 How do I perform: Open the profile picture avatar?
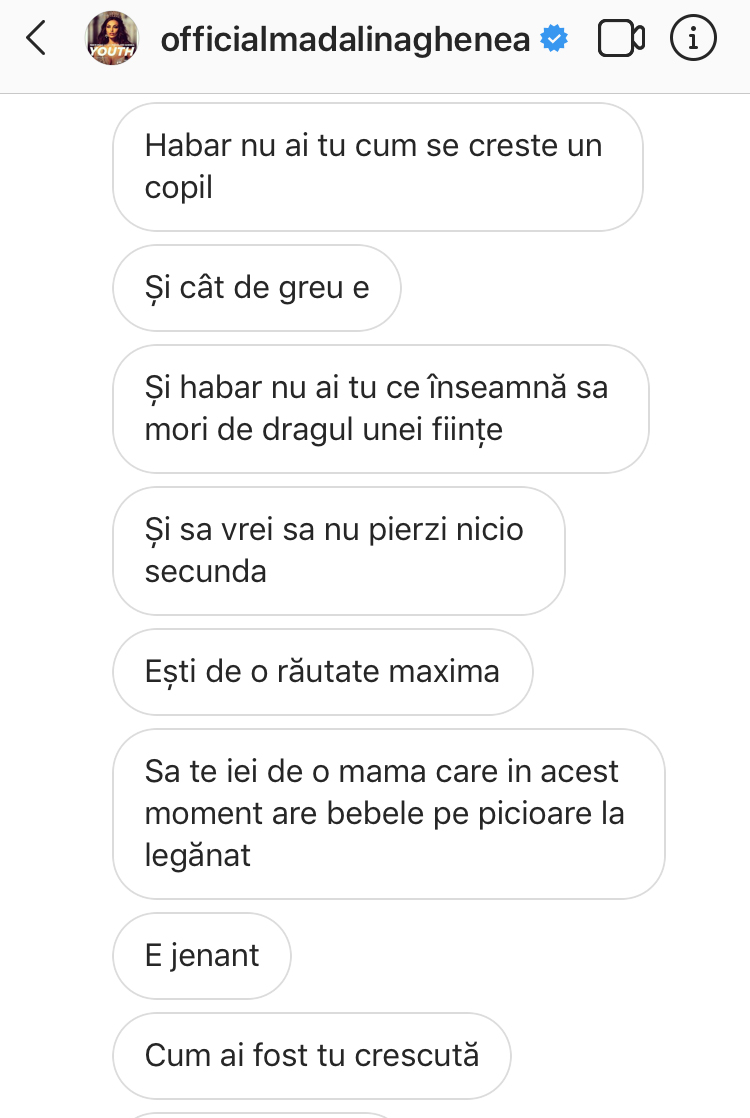[112, 38]
